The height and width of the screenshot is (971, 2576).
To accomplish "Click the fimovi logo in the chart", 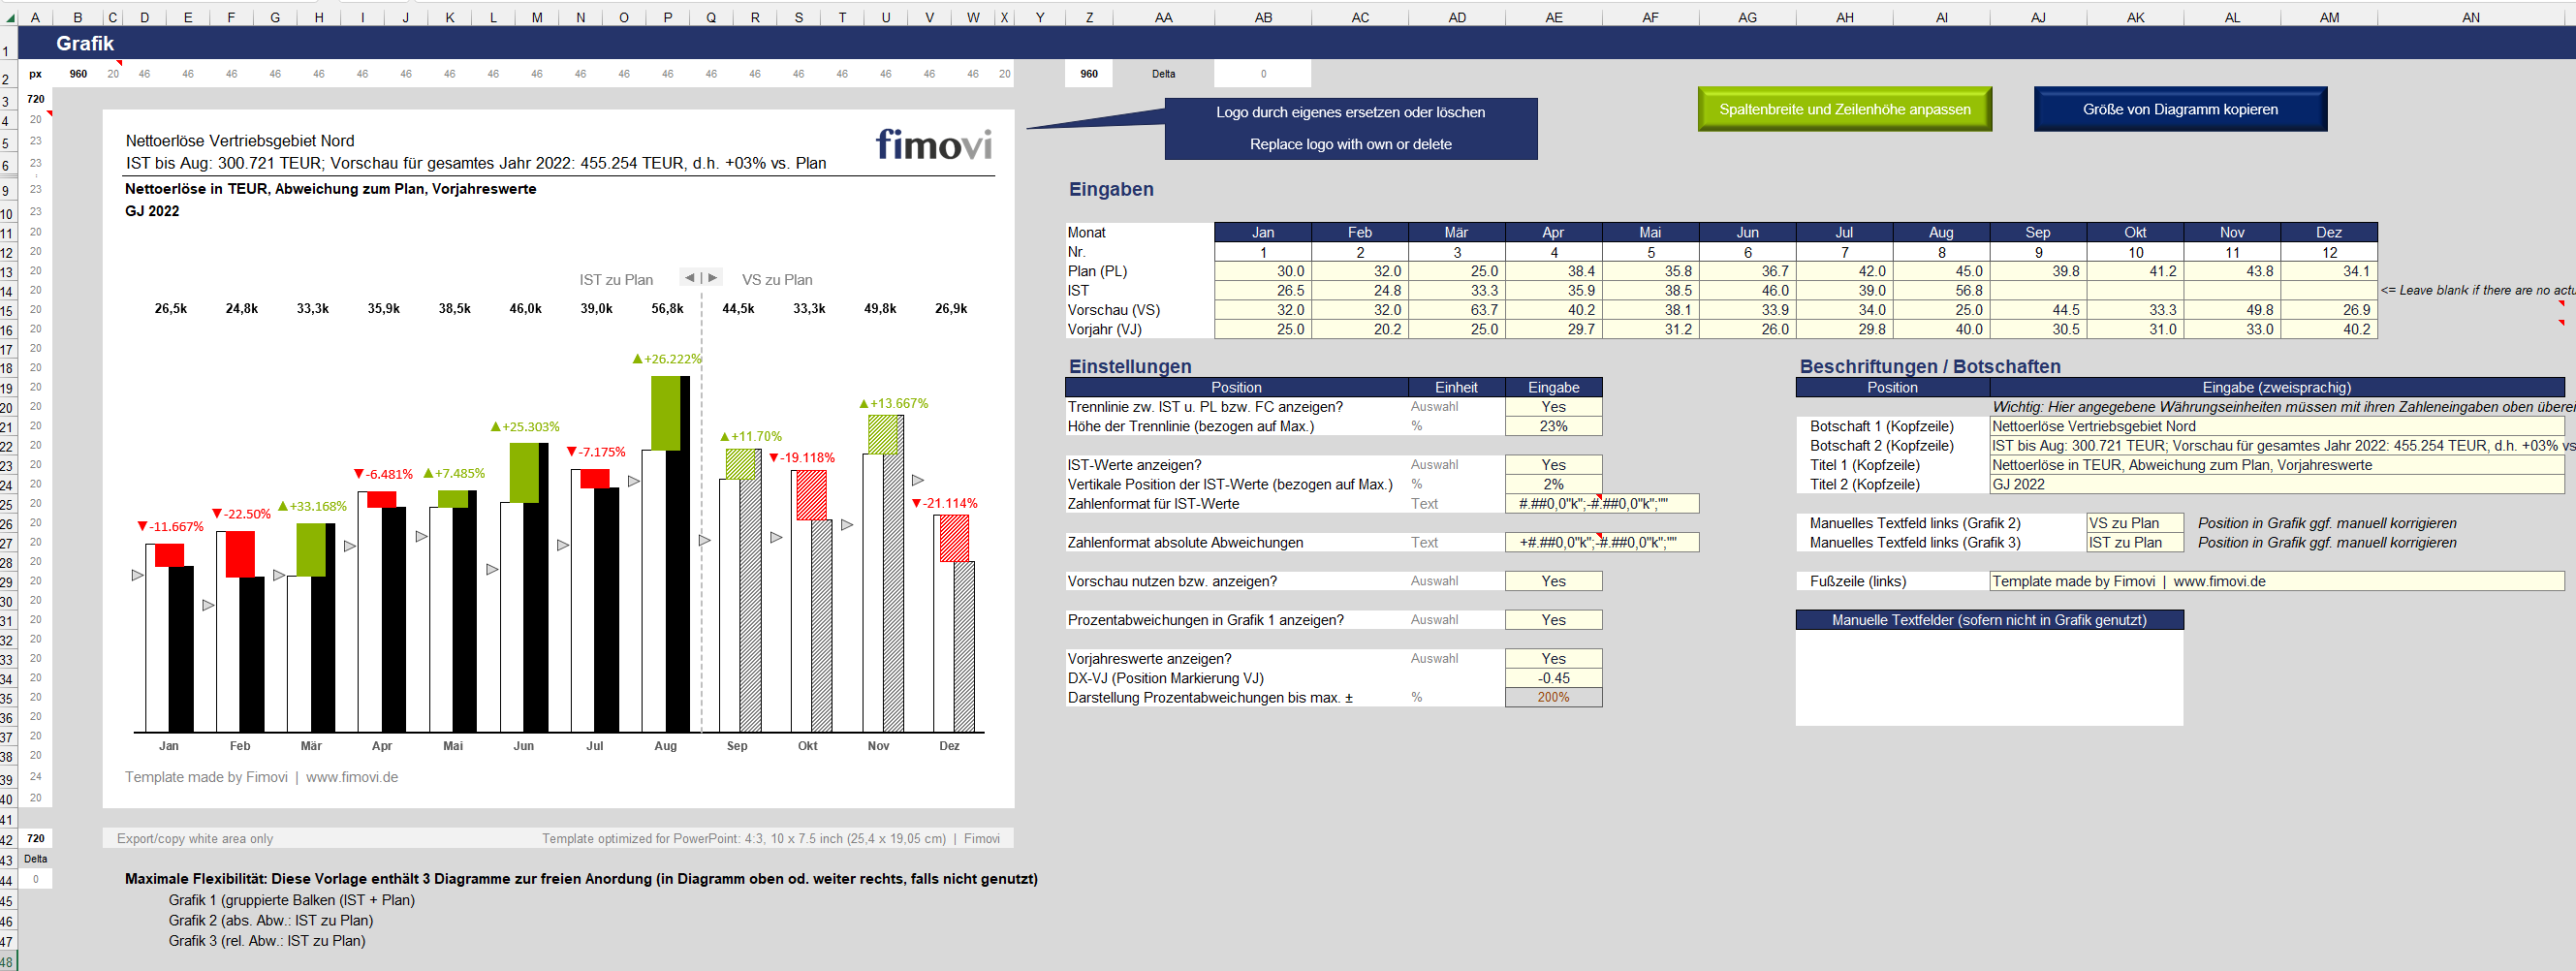I will point(933,145).
